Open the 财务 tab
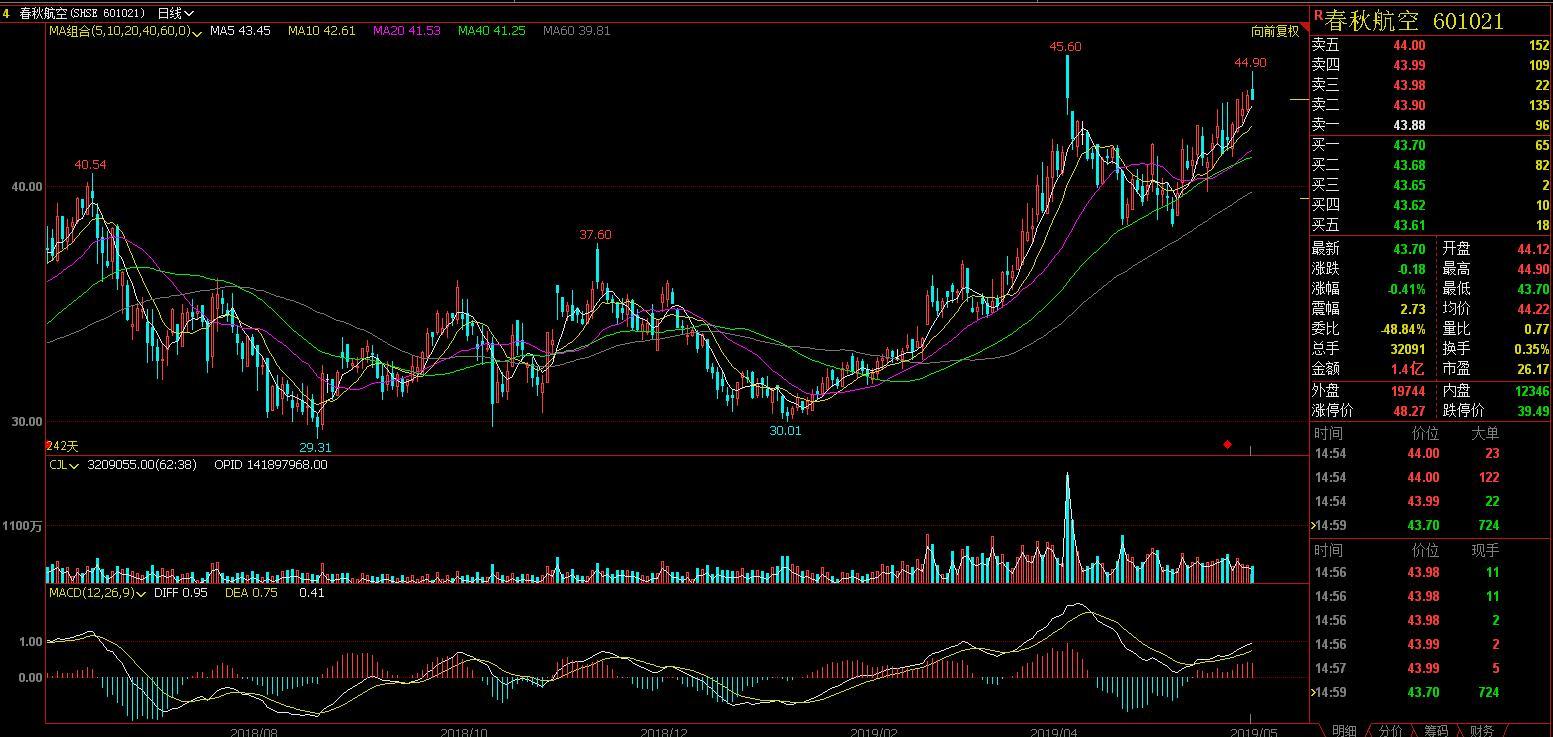This screenshot has height=737, width=1553. click(1482, 731)
